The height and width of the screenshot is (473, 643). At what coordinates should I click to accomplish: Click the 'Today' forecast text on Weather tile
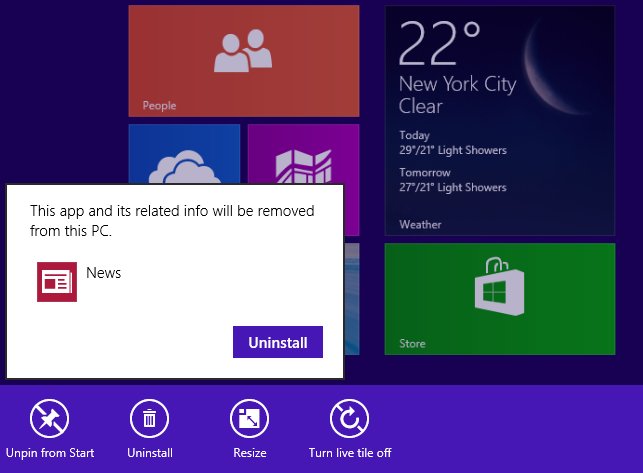(x=415, y=135)
